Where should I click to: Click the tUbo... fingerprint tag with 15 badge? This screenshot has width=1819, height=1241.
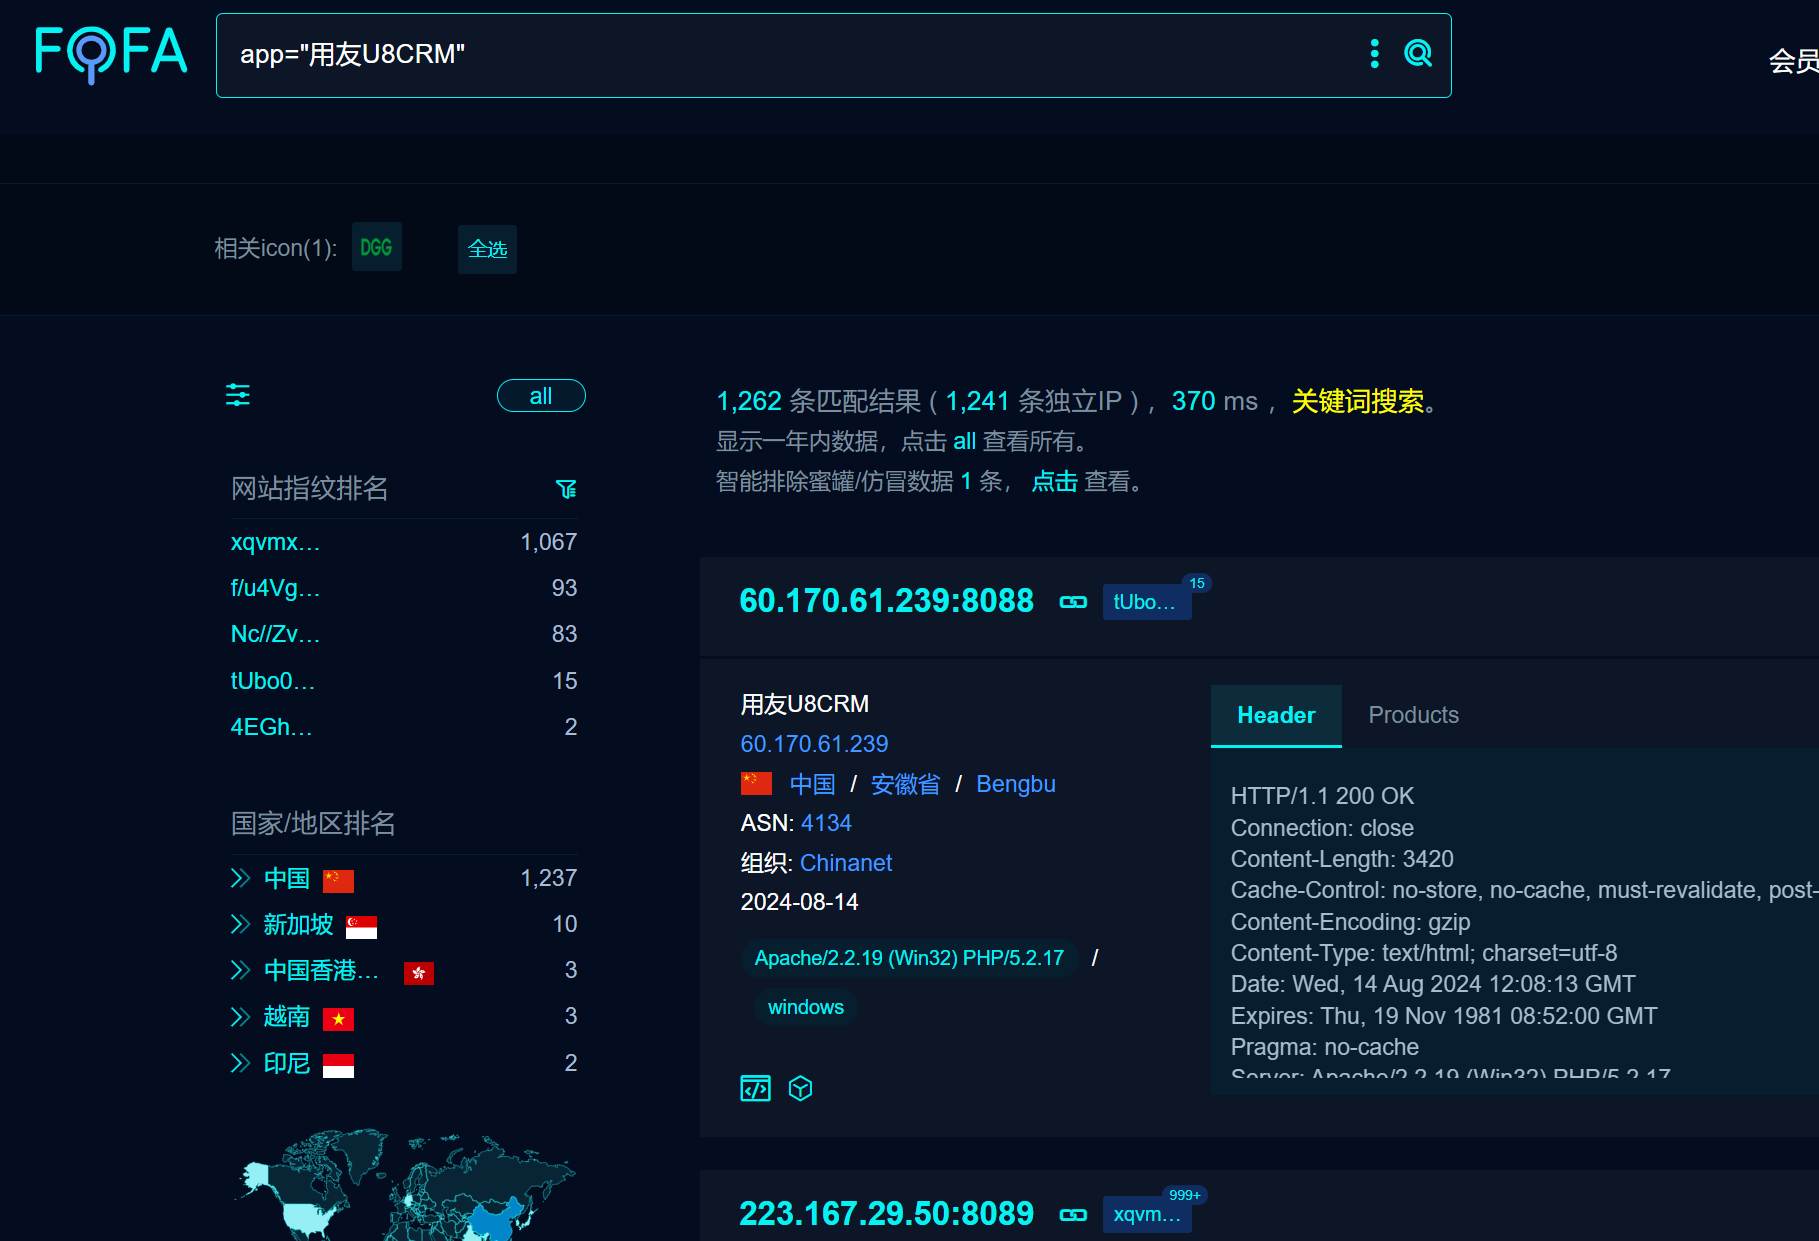(1146, 602)
